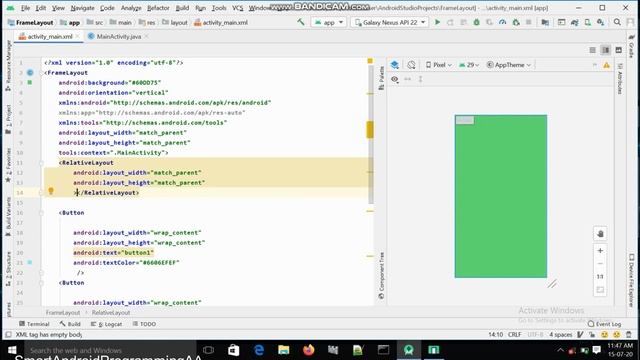Click the trash can memory icon in status bar
Screen dimensions: 640x360
(x=629, y=335)
